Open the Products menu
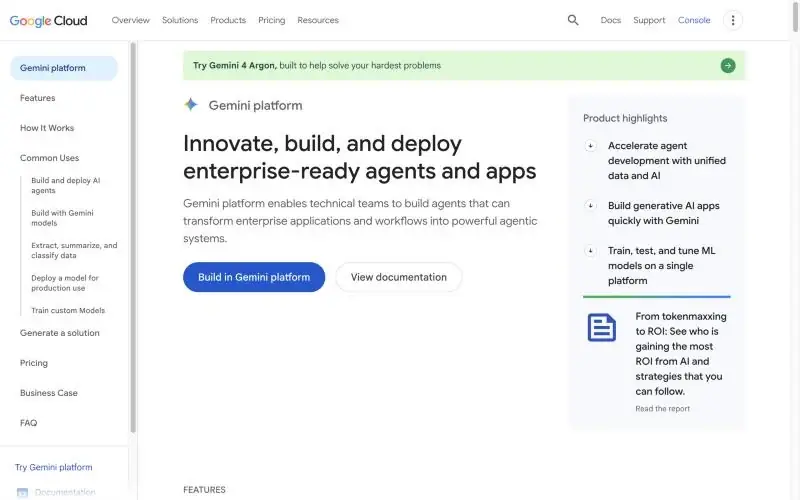The image size is (800, 500). click(228, 20)
